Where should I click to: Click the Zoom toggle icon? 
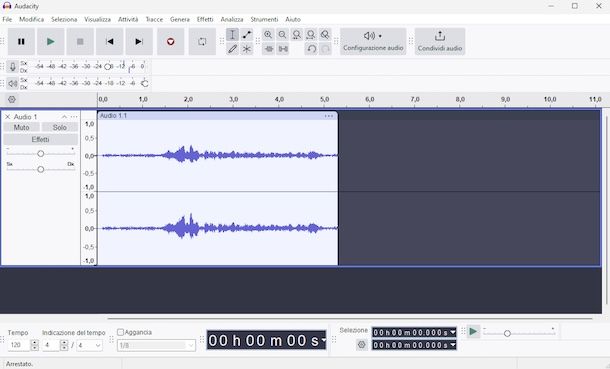coord(325,35)
